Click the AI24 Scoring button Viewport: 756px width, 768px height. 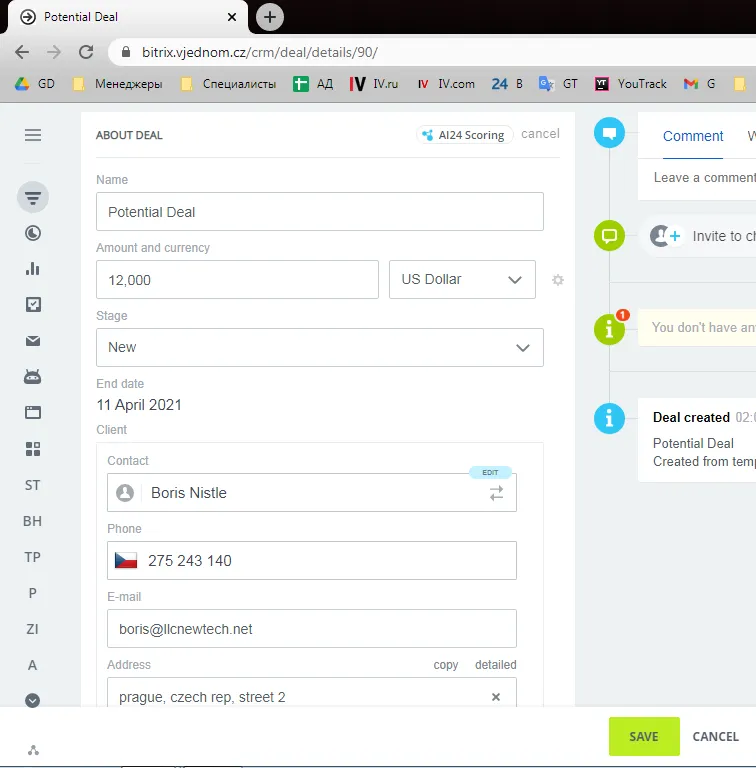464,135
